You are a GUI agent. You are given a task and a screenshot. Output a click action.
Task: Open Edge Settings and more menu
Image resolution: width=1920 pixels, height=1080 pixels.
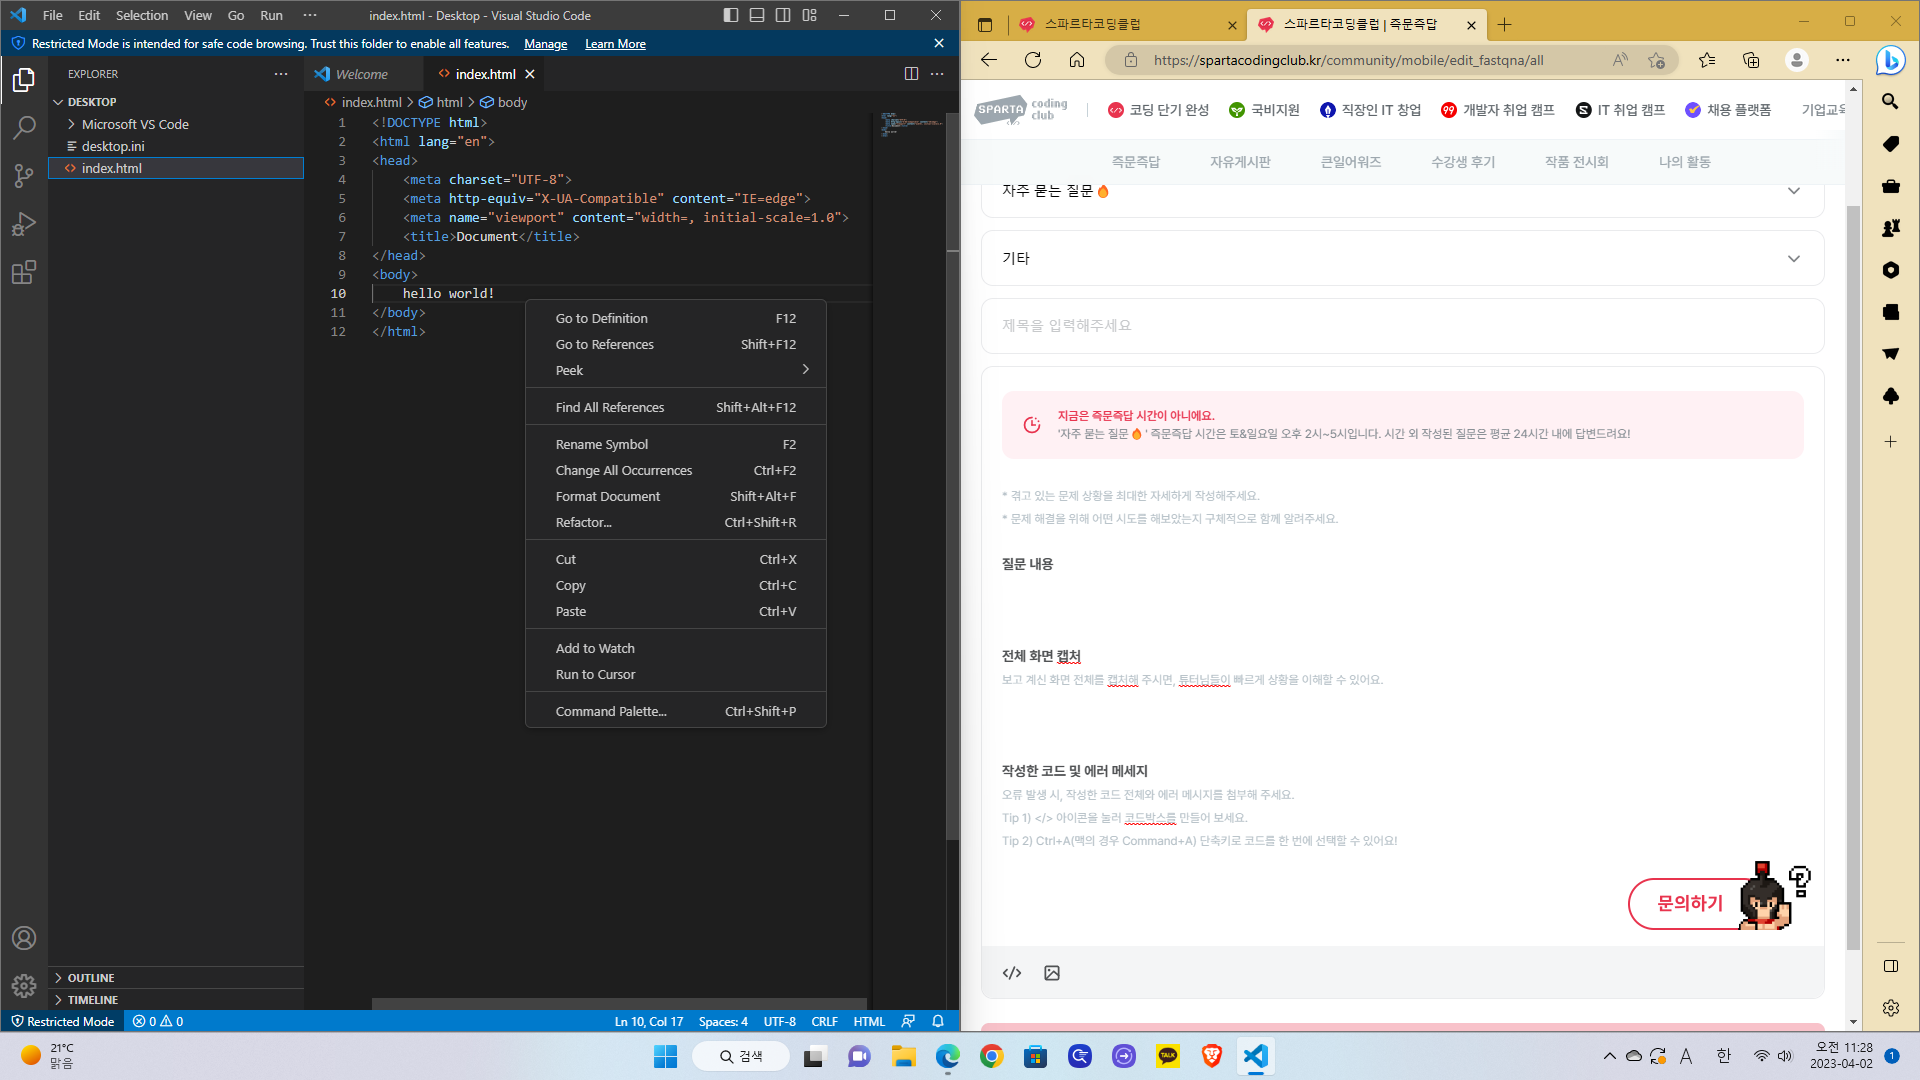click(x=1843, y=60)
